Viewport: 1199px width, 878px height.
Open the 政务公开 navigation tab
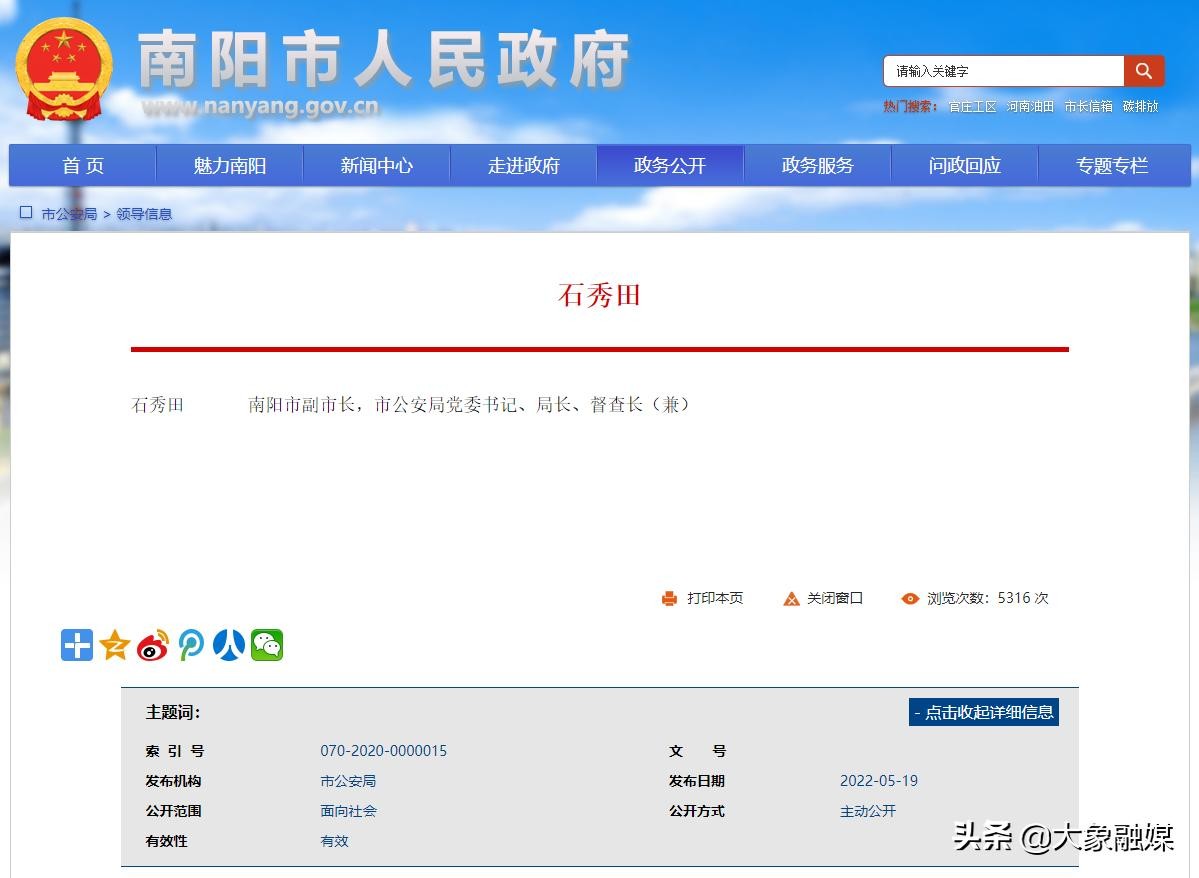(670, 166)
